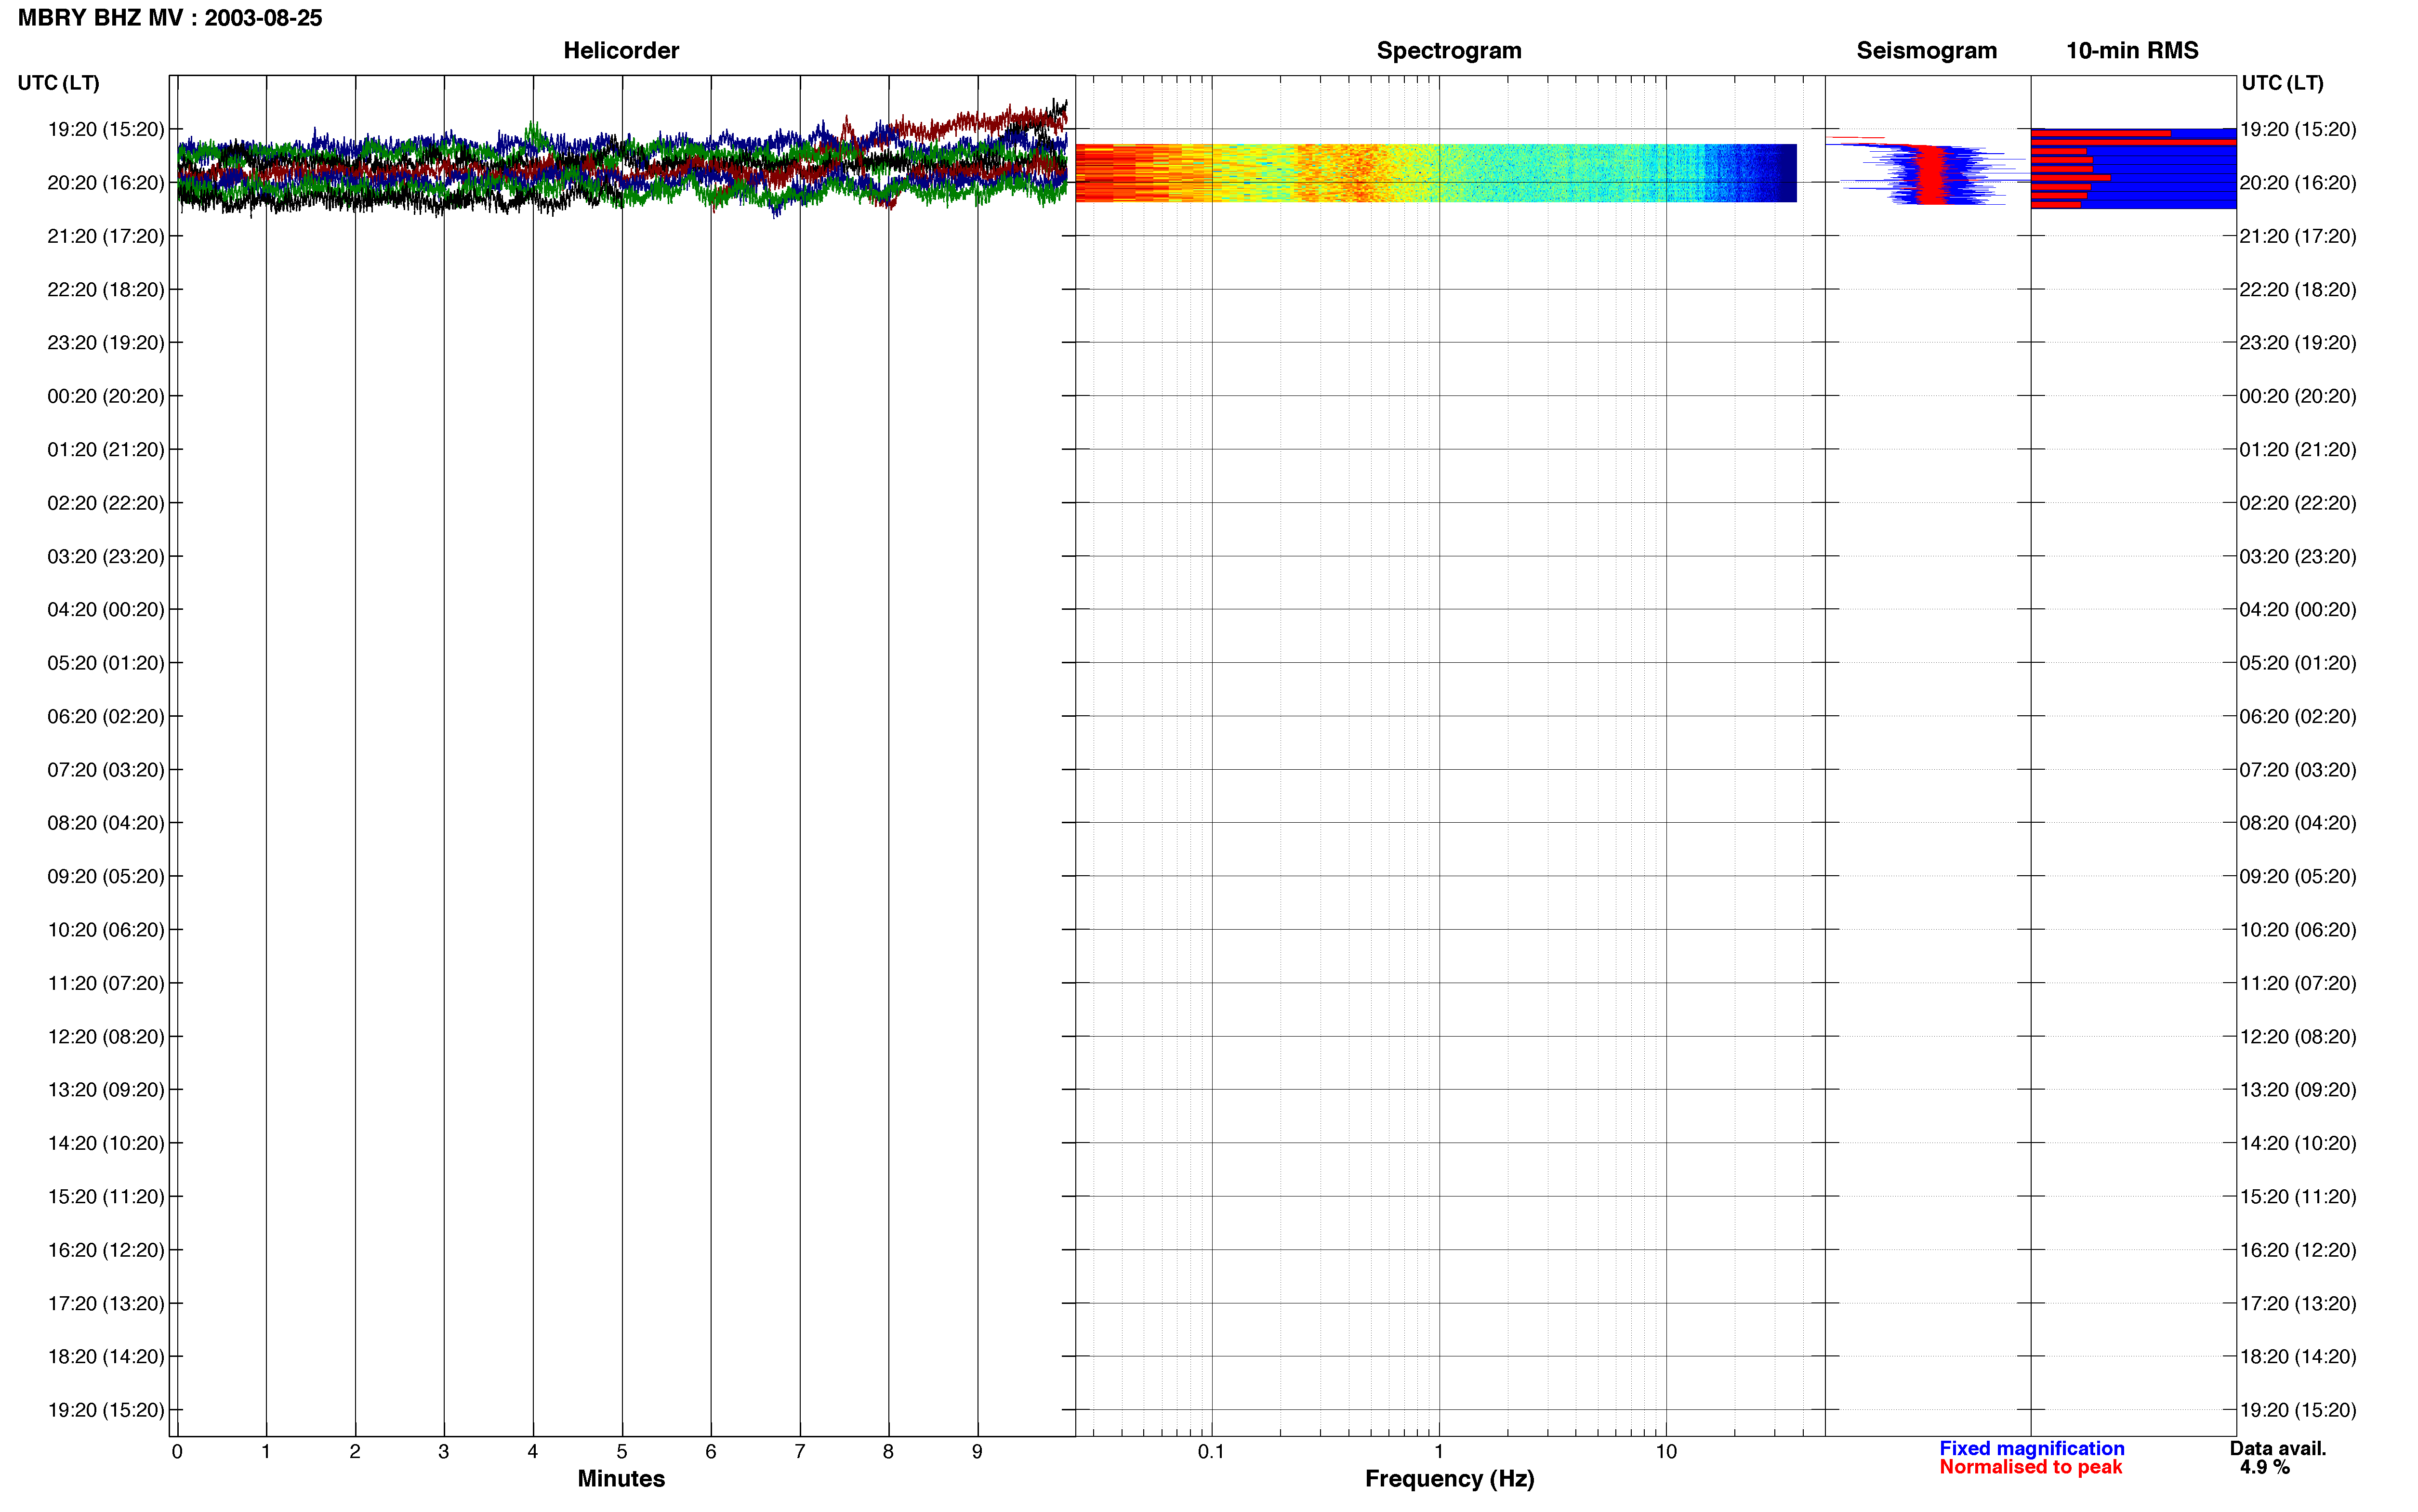Select the 'Spectrogram' panel heading
This screenshot has height=1512, width=2418.
tap(1449, 50)
